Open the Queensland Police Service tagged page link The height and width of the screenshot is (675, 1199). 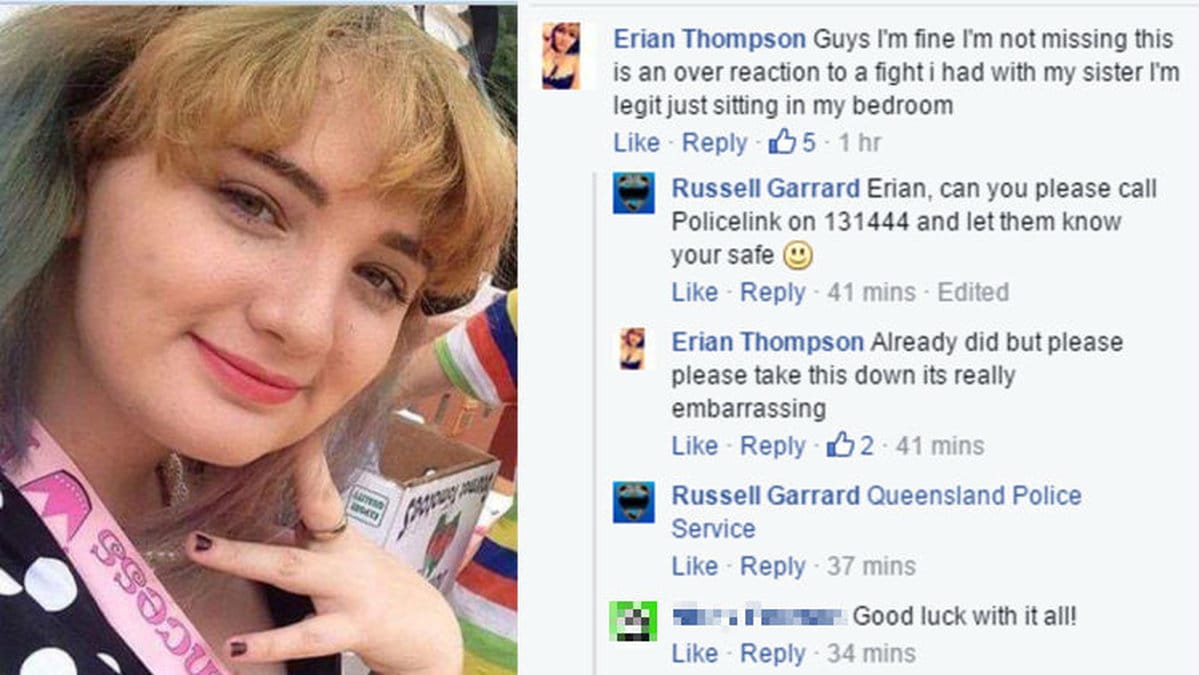coord(876,512)
